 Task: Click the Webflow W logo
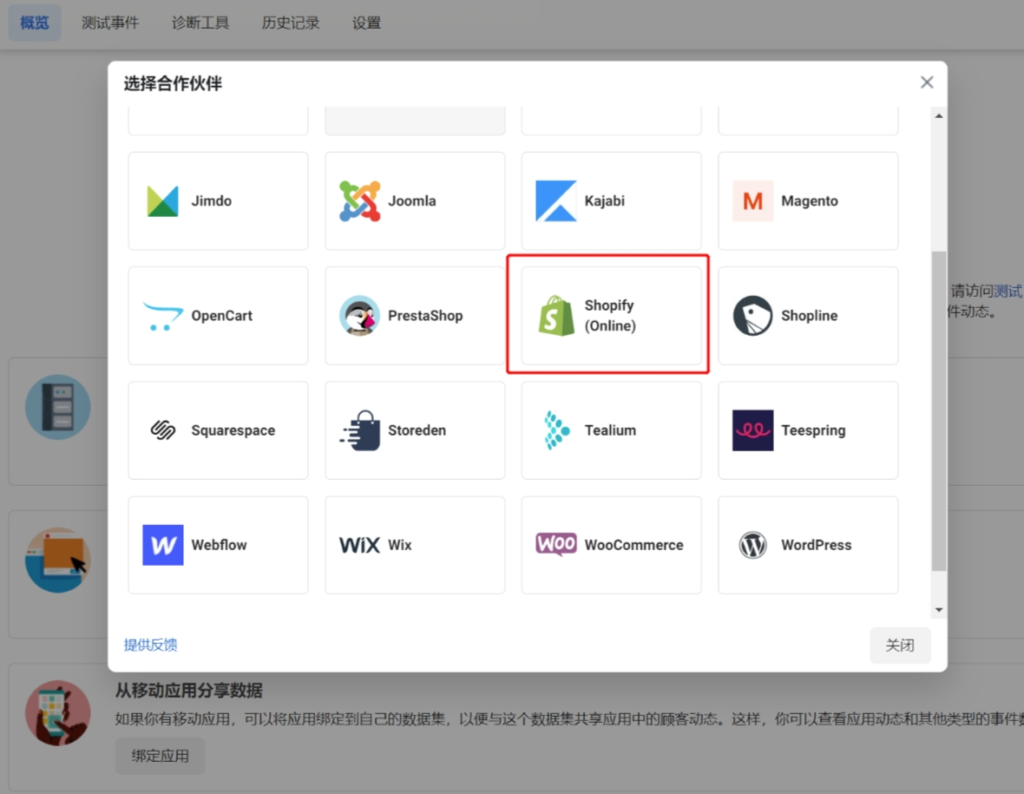click(x=163, y=545)
